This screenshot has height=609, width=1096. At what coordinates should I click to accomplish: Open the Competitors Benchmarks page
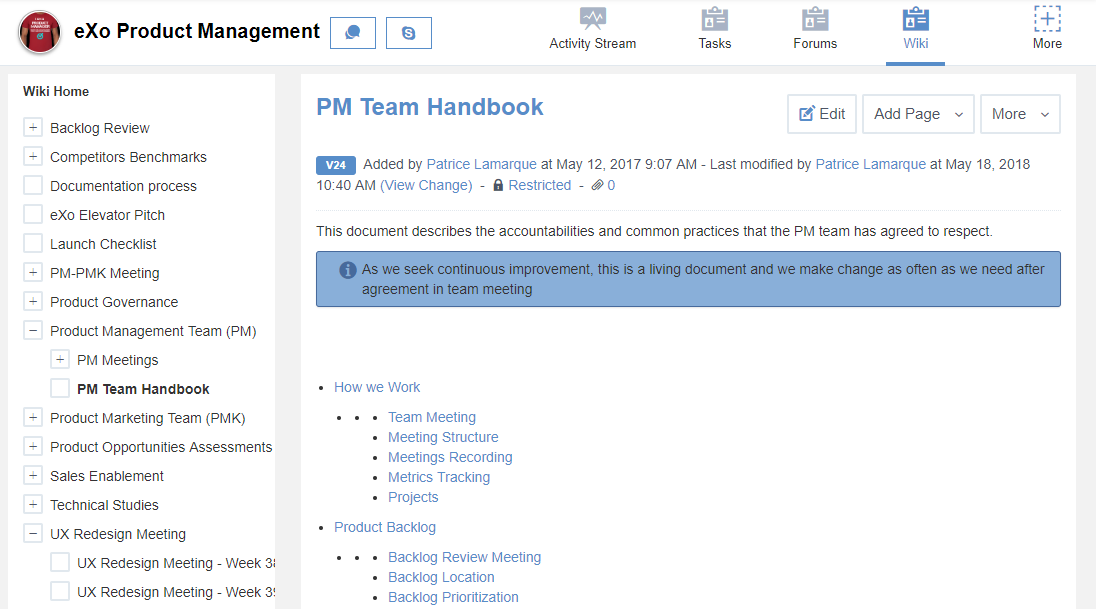pyautogui.click(x=129, y=157)
